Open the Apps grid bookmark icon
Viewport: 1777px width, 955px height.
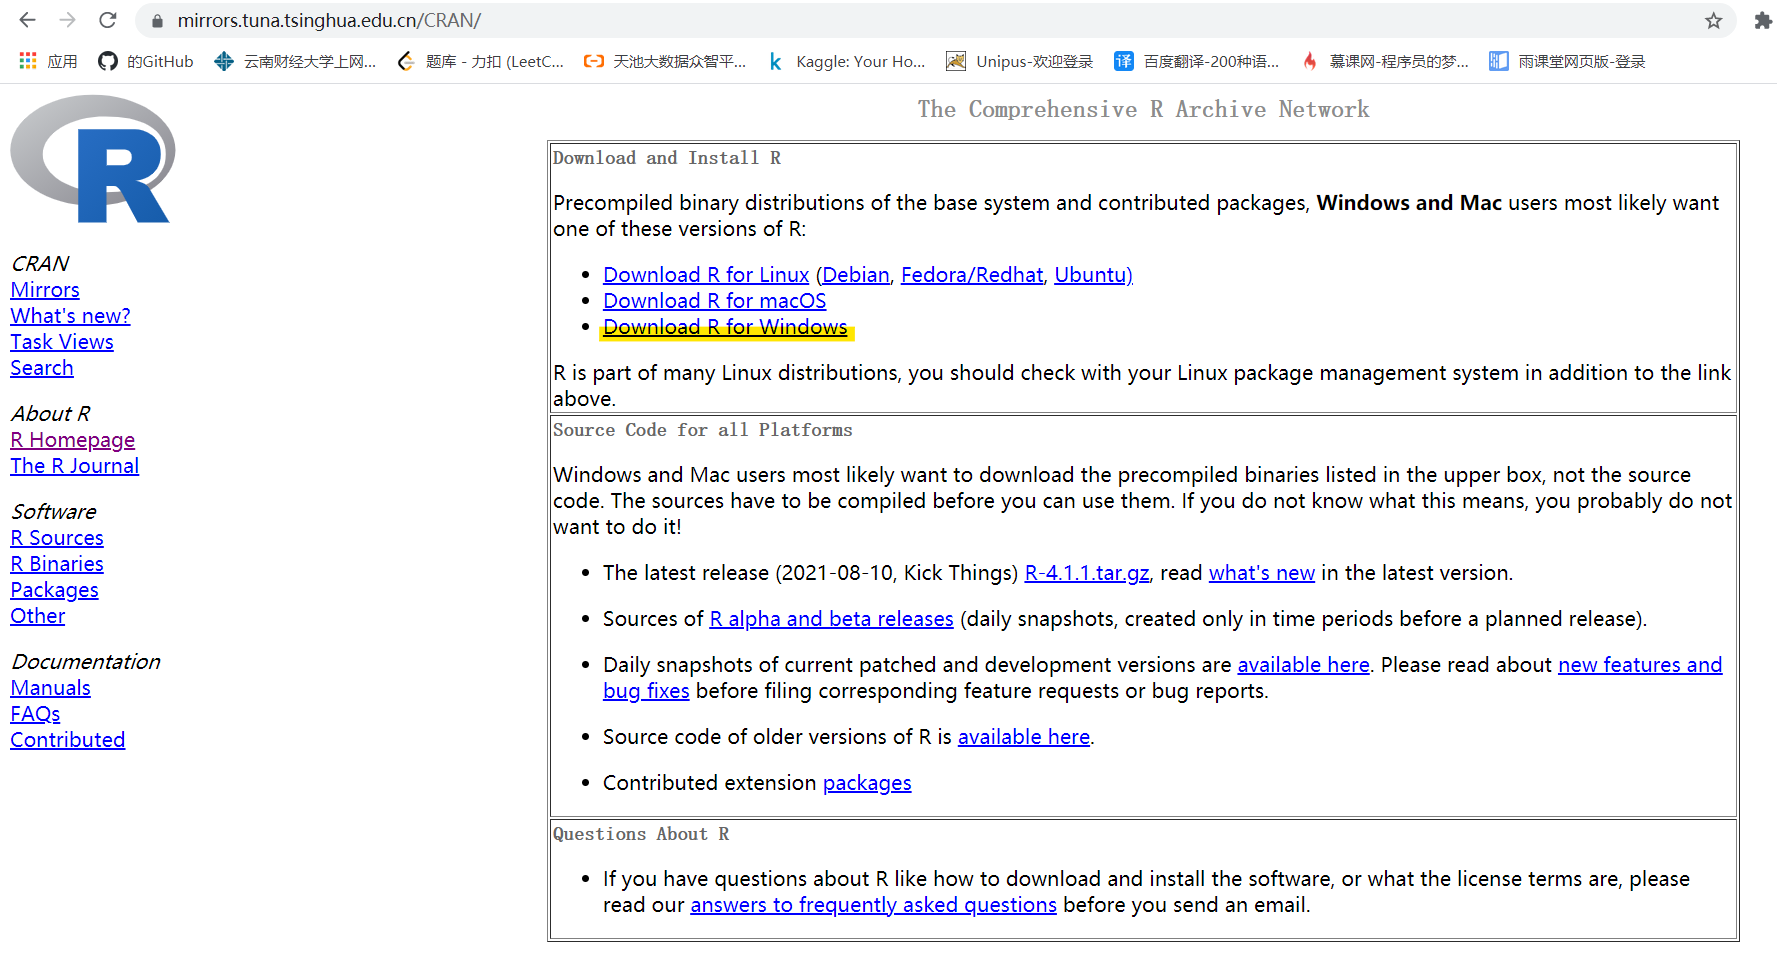coord(28,61)
